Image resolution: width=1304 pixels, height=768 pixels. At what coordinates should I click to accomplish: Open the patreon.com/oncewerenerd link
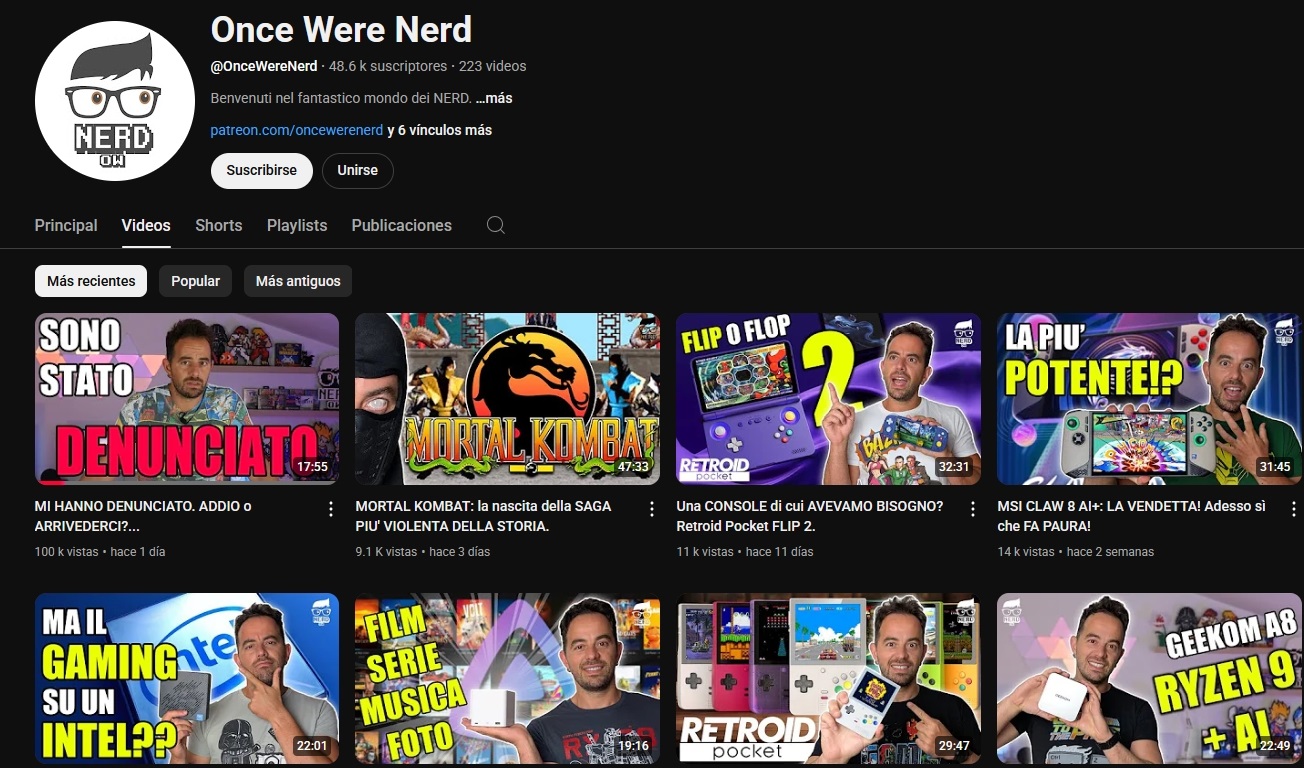[297, 130]
